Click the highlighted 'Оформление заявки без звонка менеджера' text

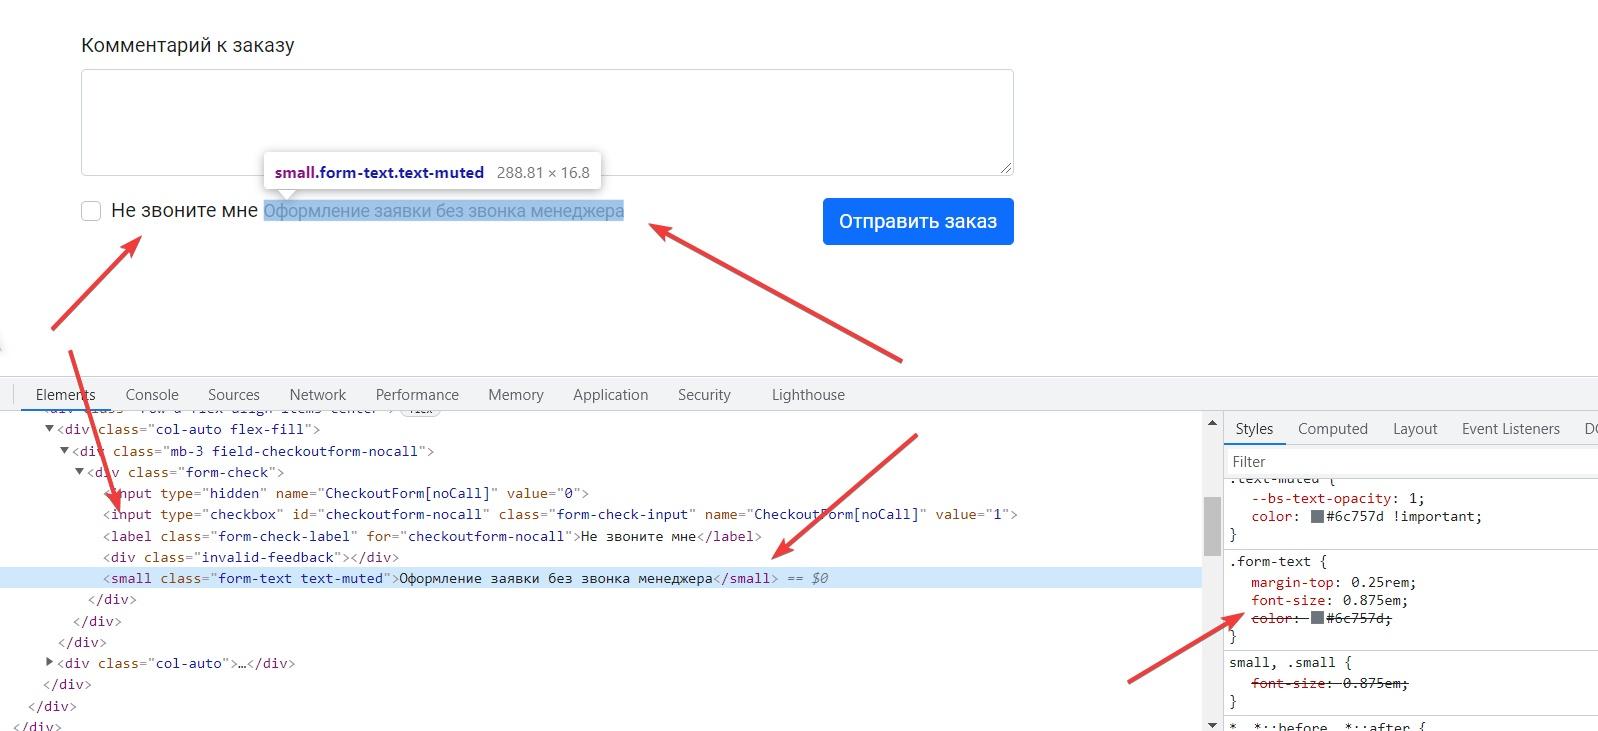point(444,211)
